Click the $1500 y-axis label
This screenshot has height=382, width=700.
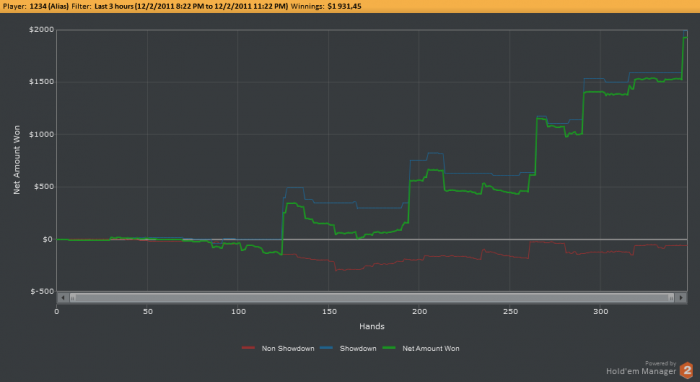click(42, 82)
